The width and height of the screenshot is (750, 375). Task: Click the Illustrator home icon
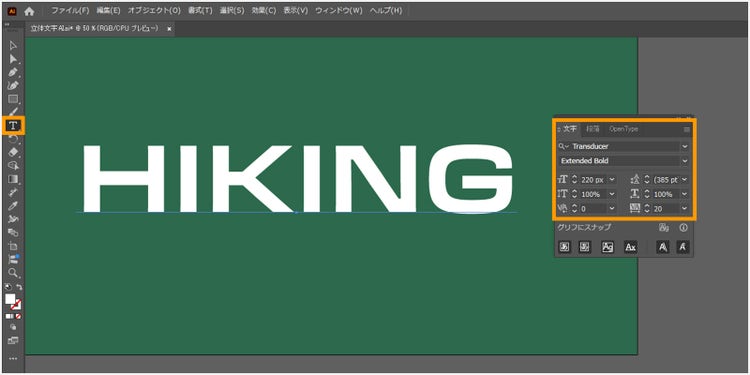(x=29, y=11)
